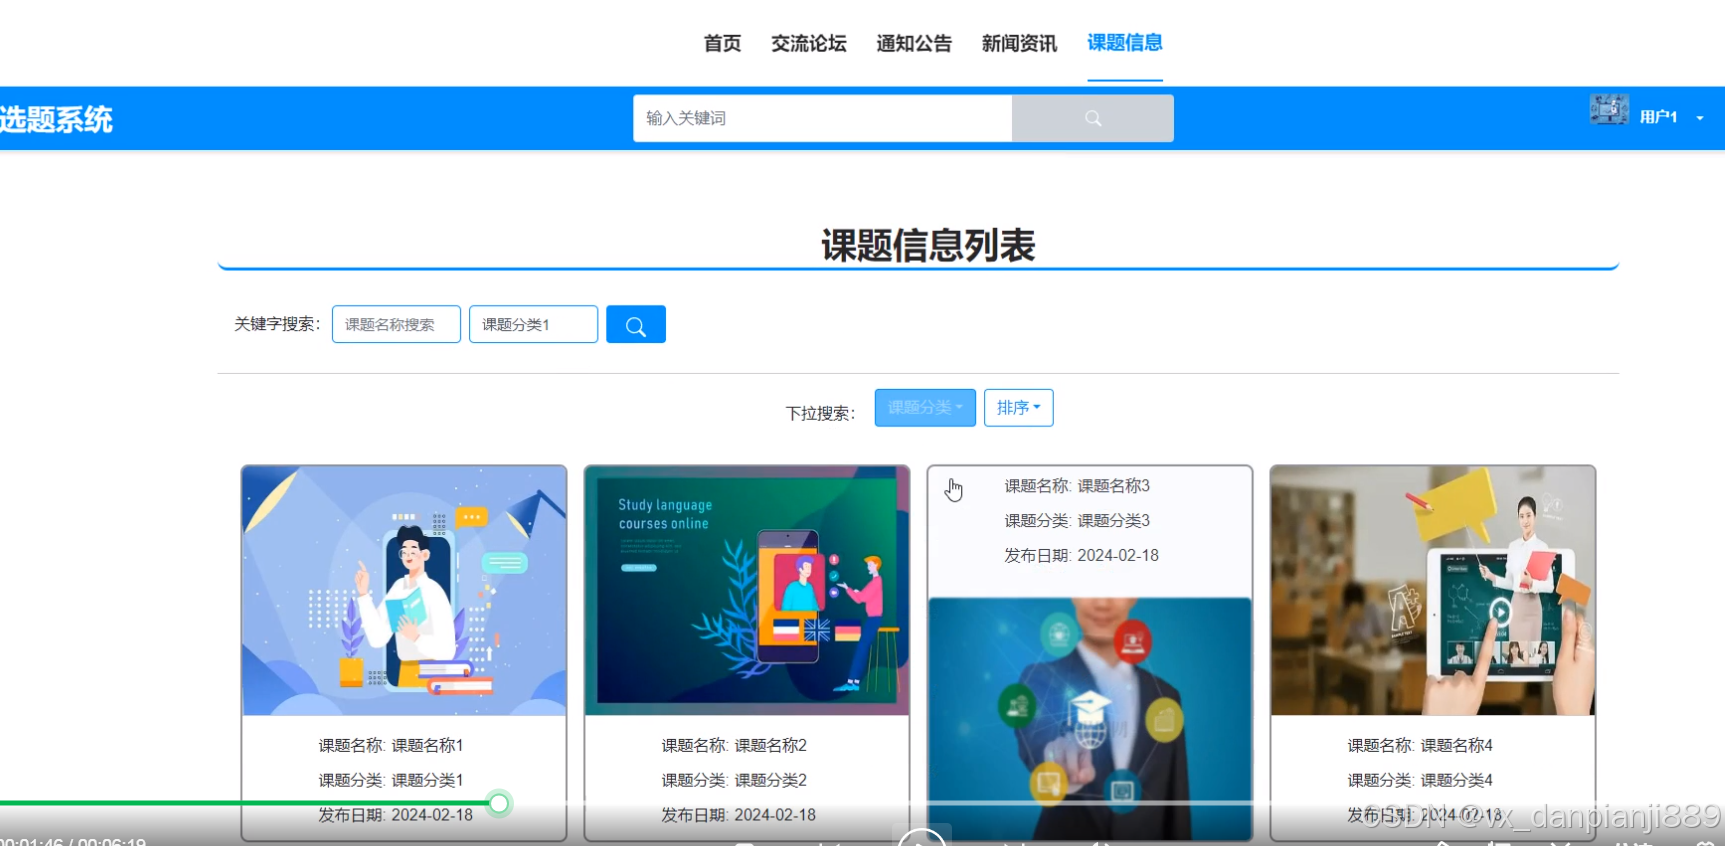Image resolution: width=1725 pixels, height=846 pixels.
Task: Click the 课题分类1 category input field
Action: 533,324
